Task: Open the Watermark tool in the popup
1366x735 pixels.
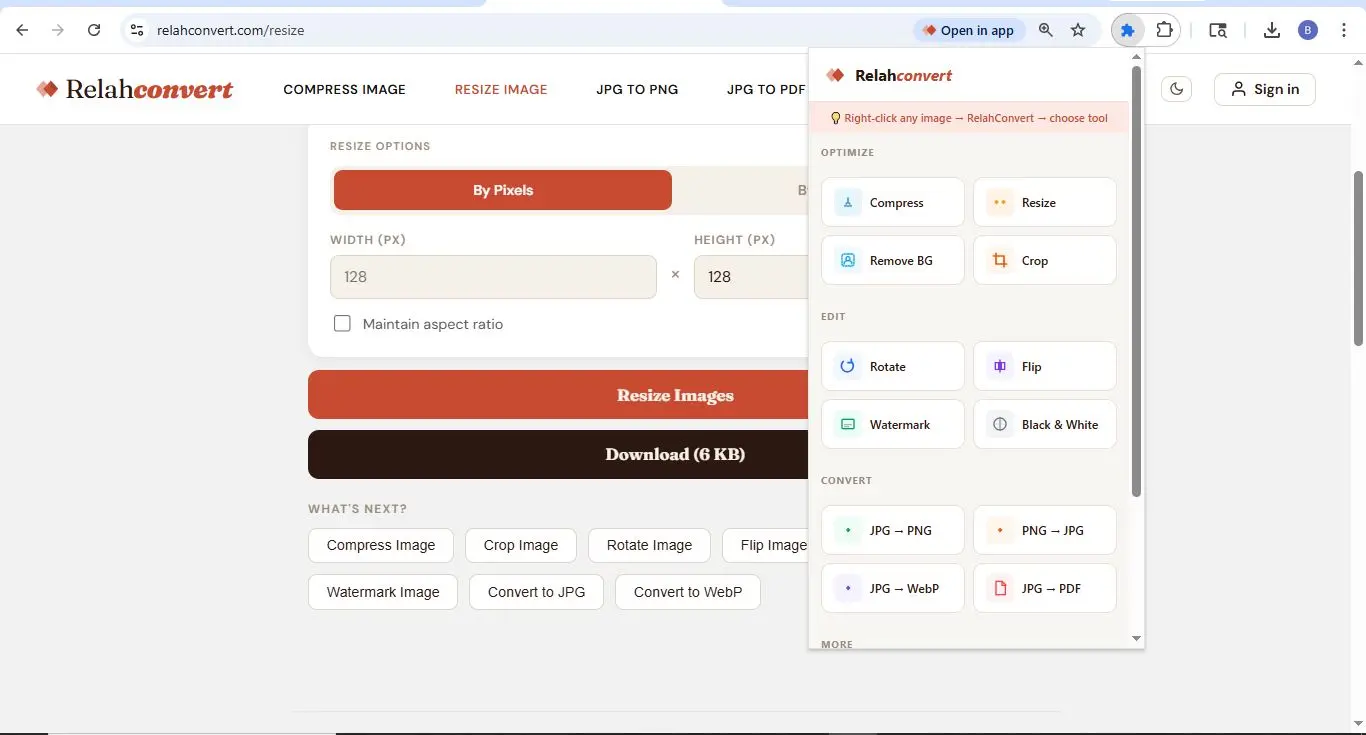Action: point(892,424)
